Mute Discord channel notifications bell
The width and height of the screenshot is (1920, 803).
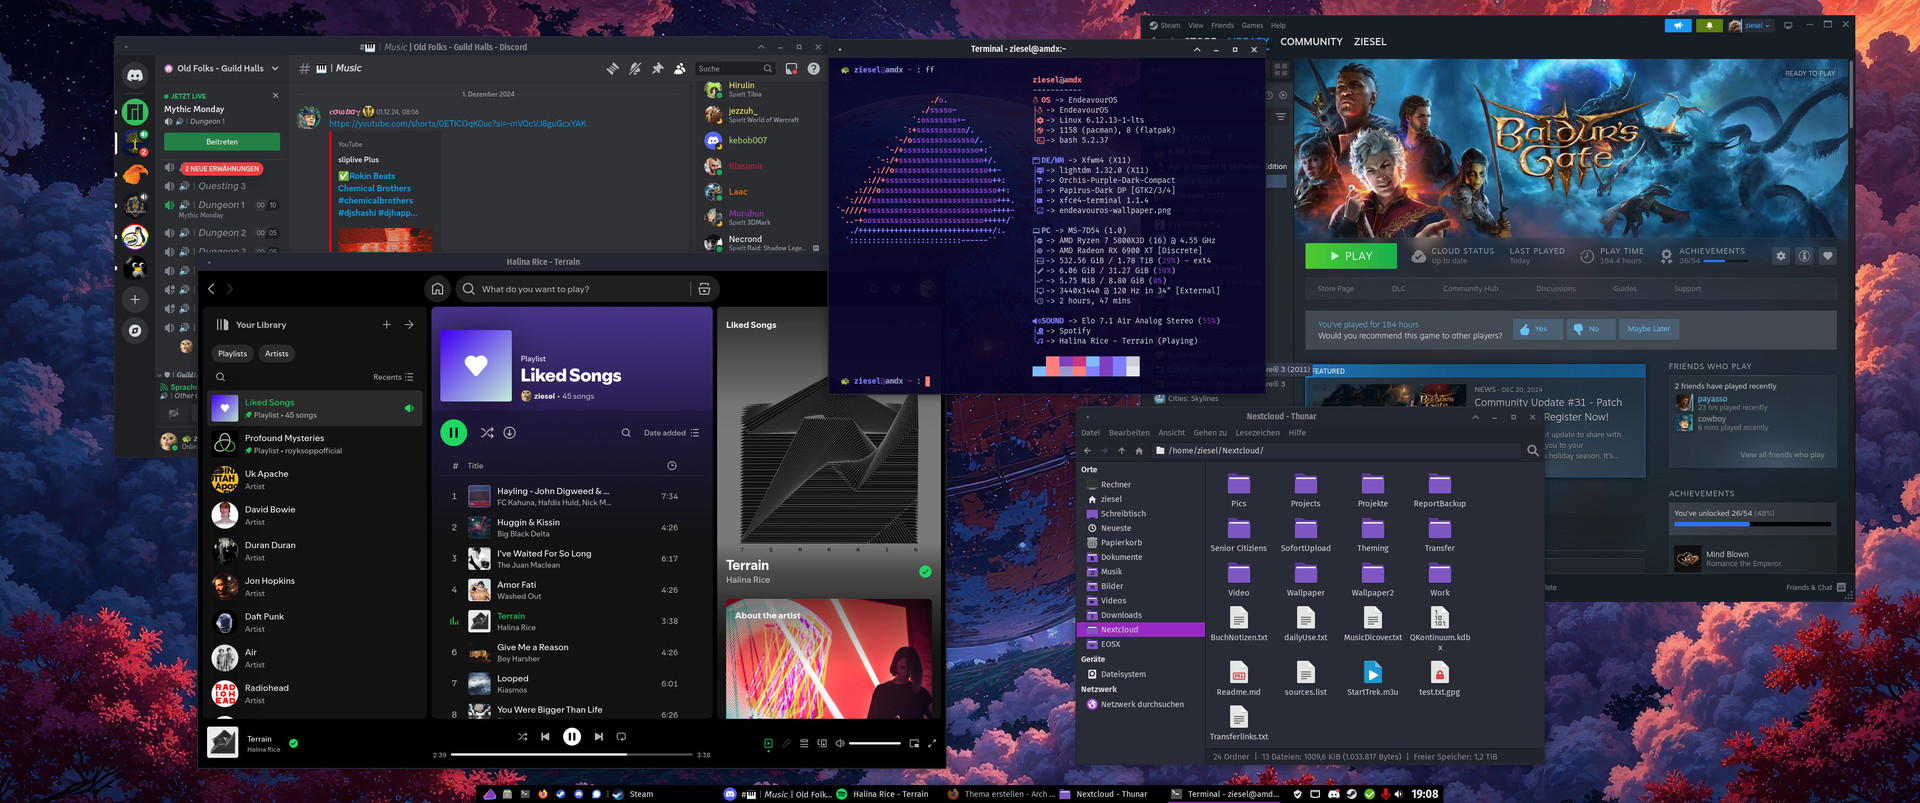(x=634, y=69)
